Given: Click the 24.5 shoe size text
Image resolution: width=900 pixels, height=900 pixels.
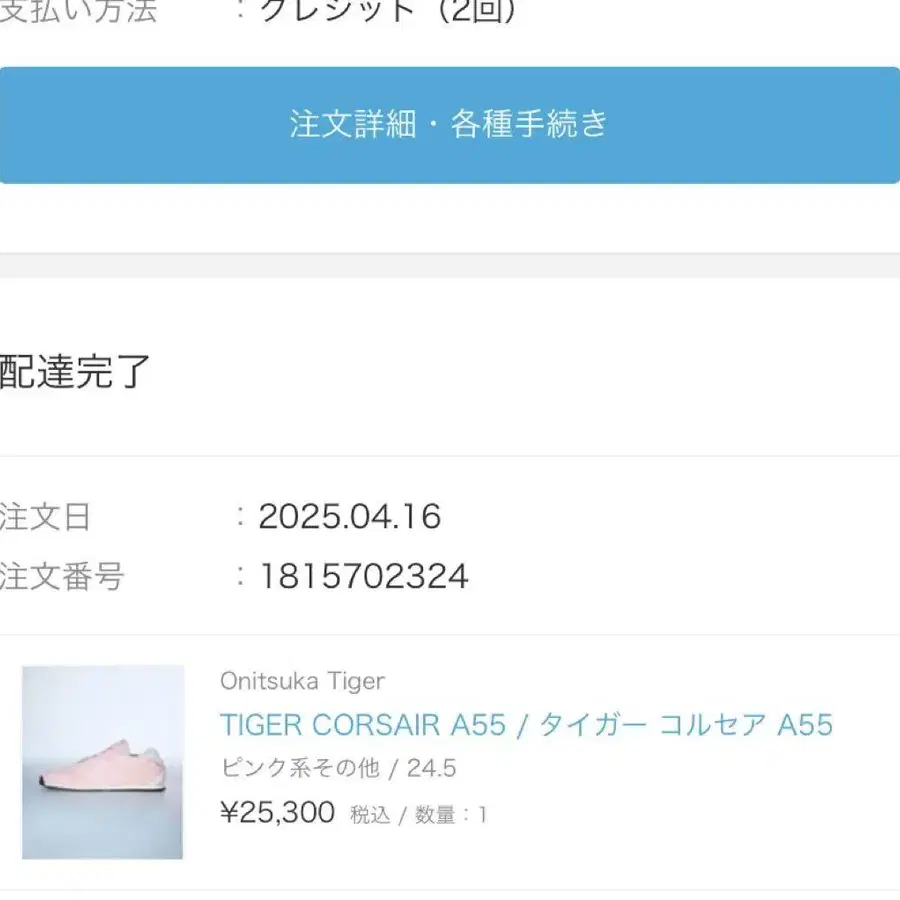Looking at the screenshot, I should (x=431, y=768).
